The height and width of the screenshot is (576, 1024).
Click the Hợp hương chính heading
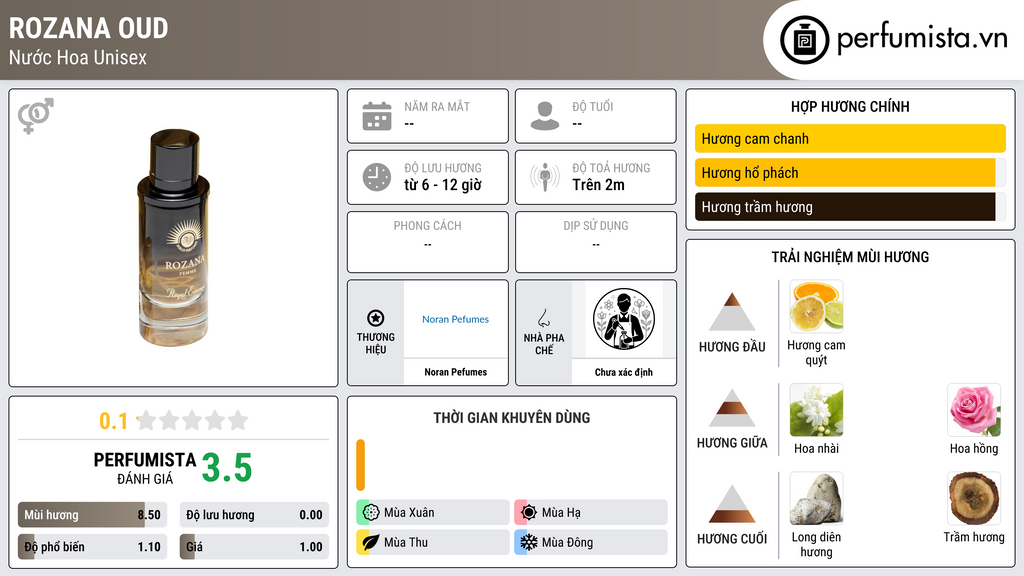click(850, 106)
